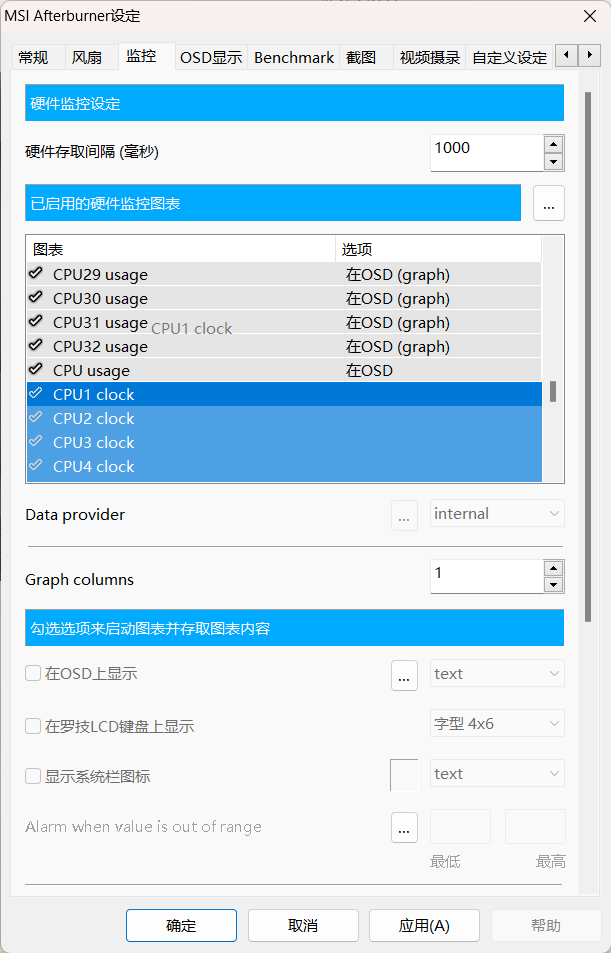Enable the 显示系统栏图标 checkbox

(33, 776)
